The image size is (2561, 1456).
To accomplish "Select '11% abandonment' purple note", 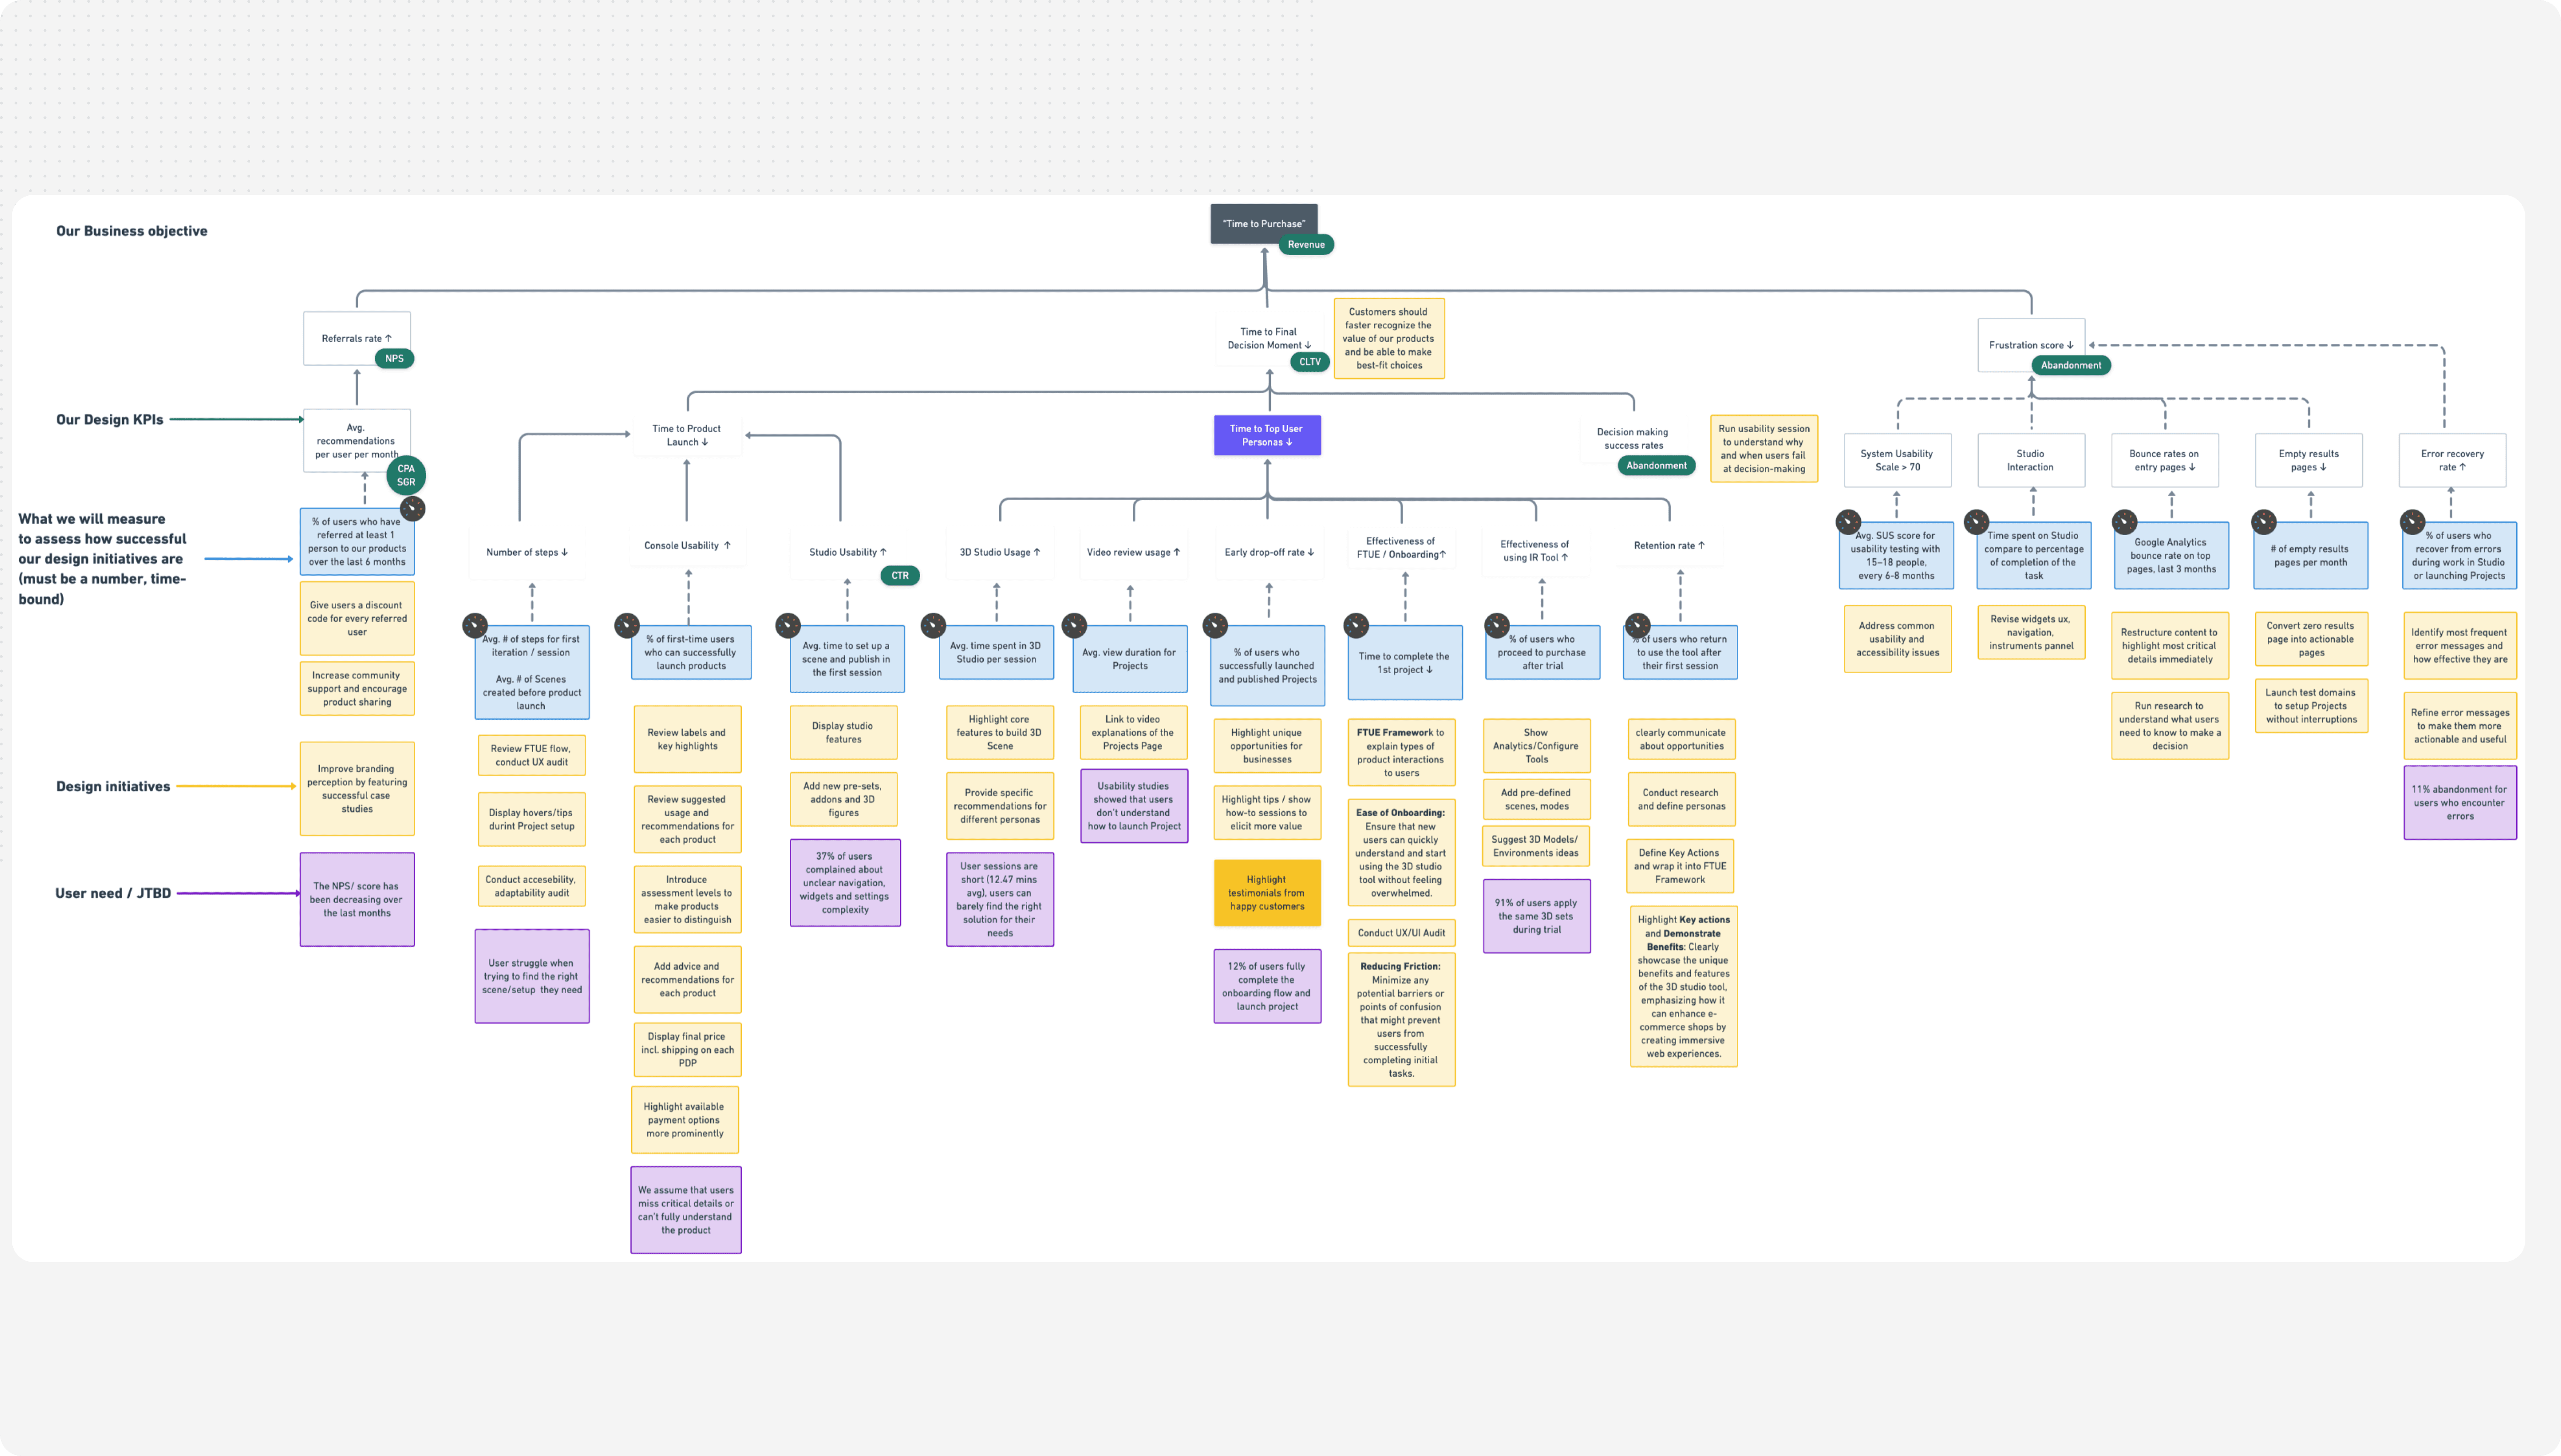I will pyautogui.click(x=2460, y=803).
